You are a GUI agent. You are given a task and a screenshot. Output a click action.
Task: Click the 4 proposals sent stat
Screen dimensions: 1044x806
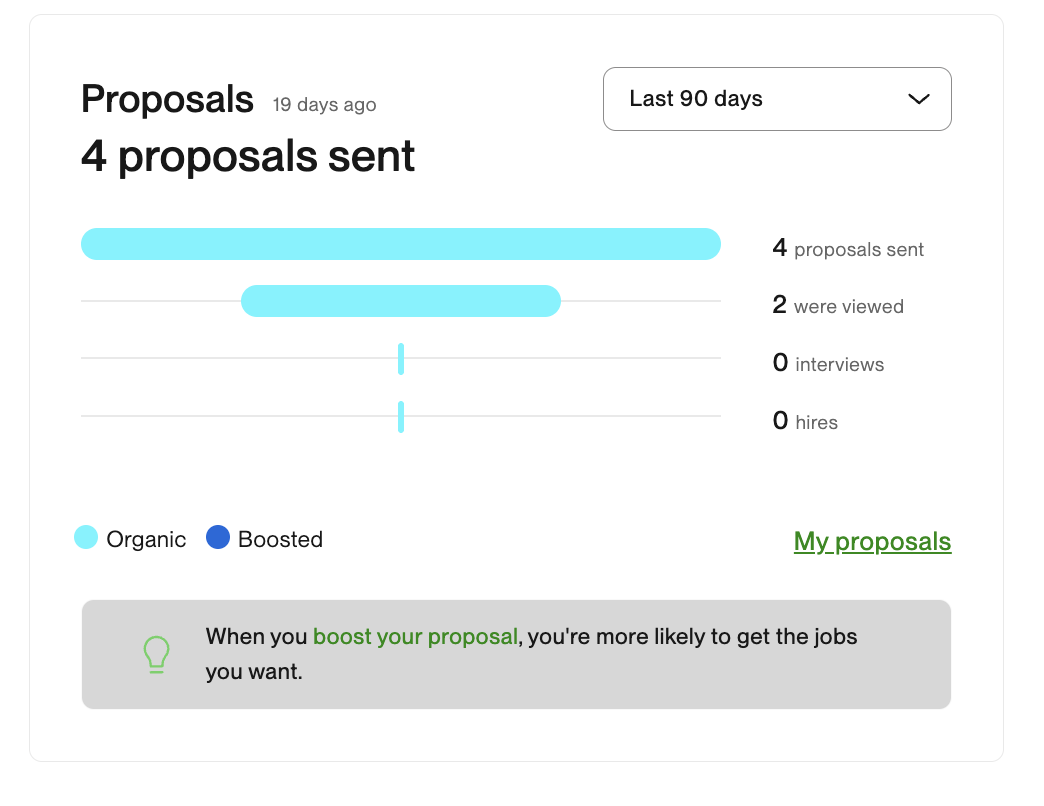pos(847,248)
